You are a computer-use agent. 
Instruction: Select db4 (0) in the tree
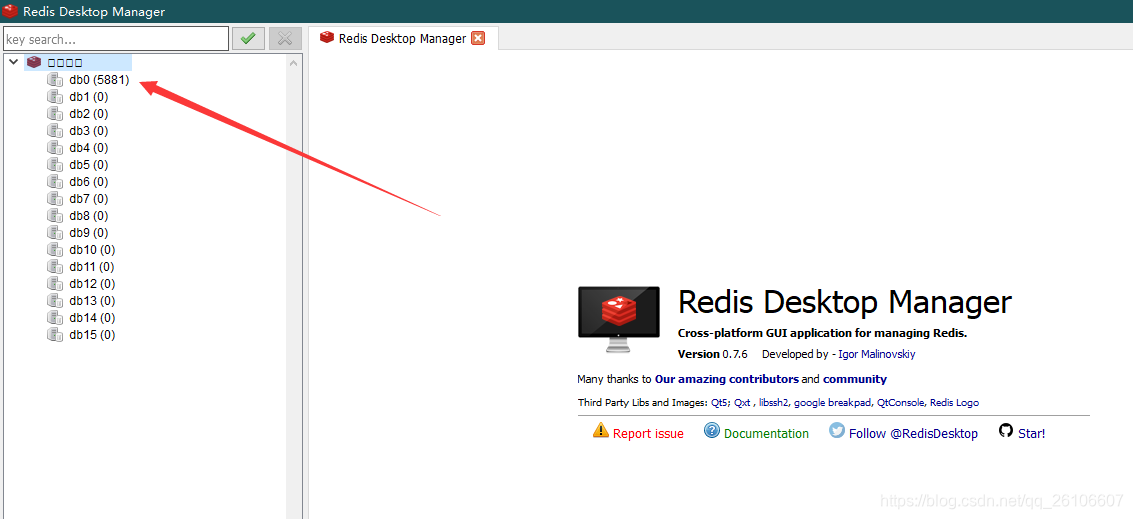click(89, 147)
